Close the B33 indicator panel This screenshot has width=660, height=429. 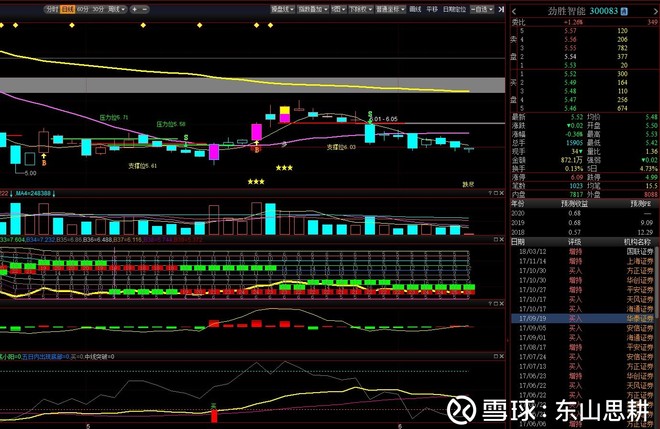click(x=501, y=239)
